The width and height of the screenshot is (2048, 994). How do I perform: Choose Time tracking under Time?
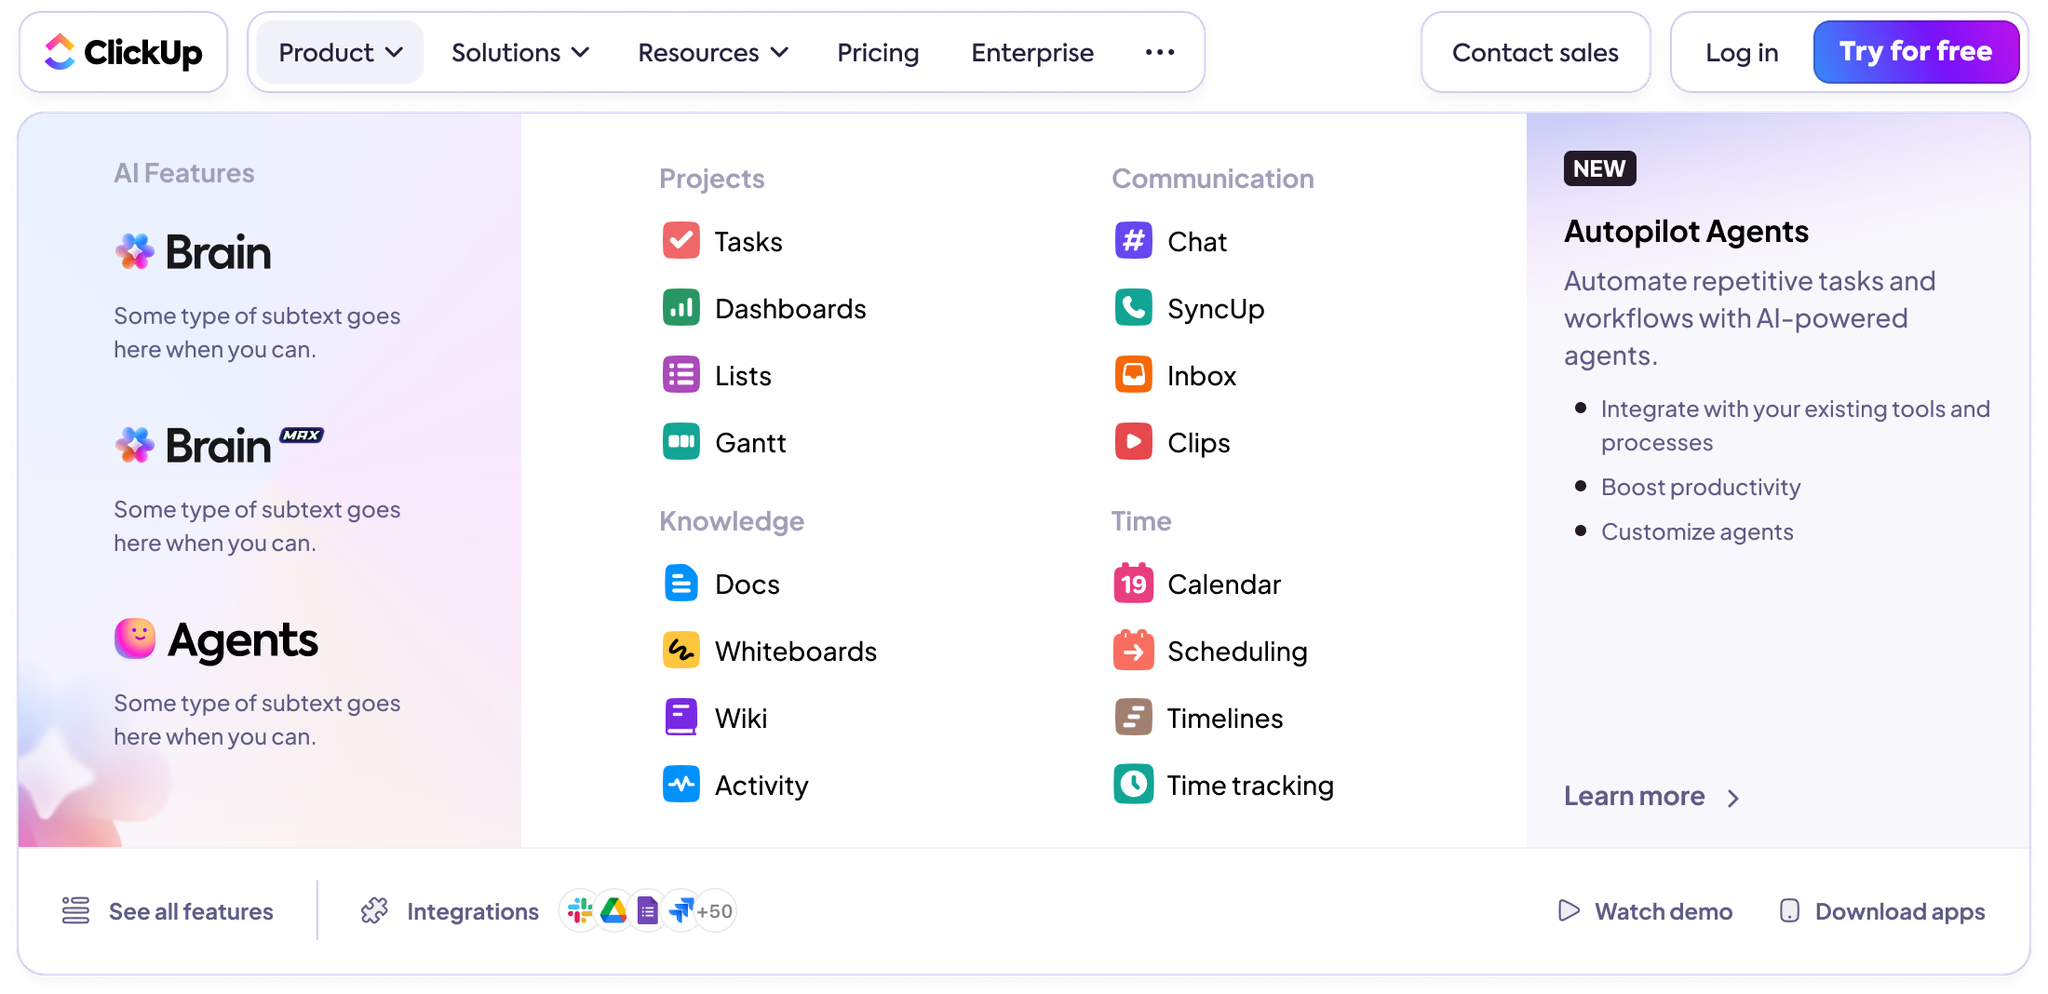pyautogui.click(x=1224, y=785)
